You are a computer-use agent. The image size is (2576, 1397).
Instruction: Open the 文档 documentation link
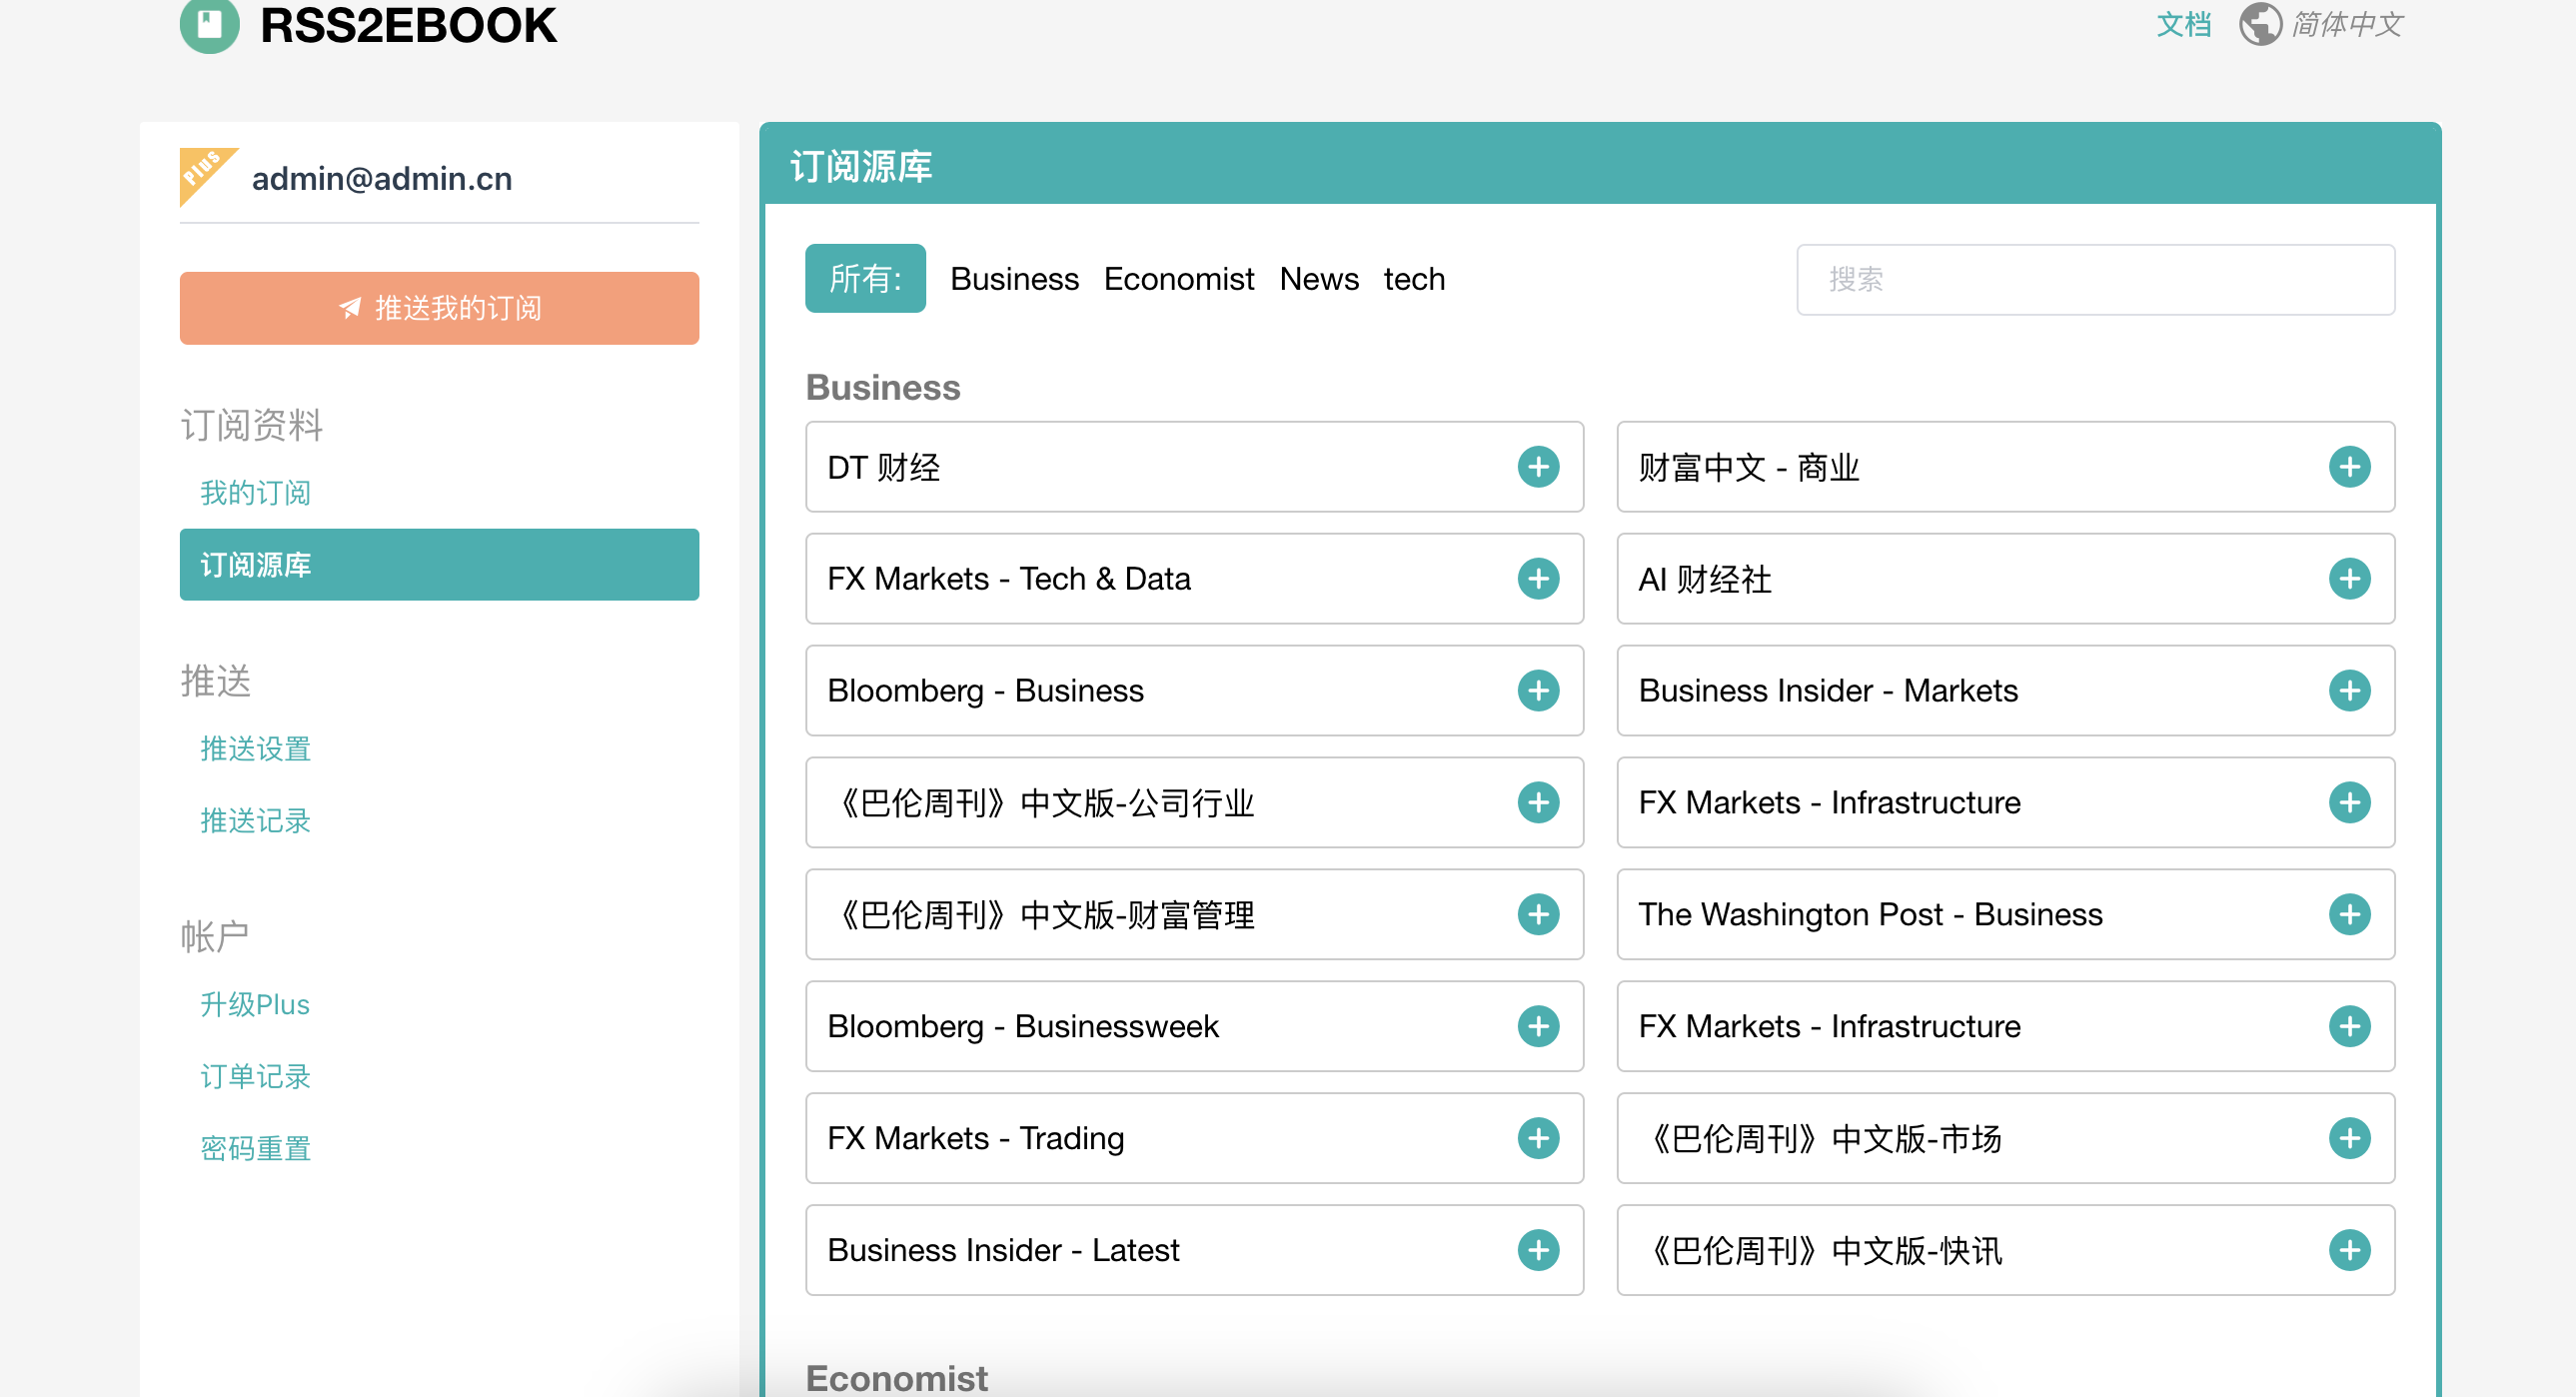click(2184, 24)
